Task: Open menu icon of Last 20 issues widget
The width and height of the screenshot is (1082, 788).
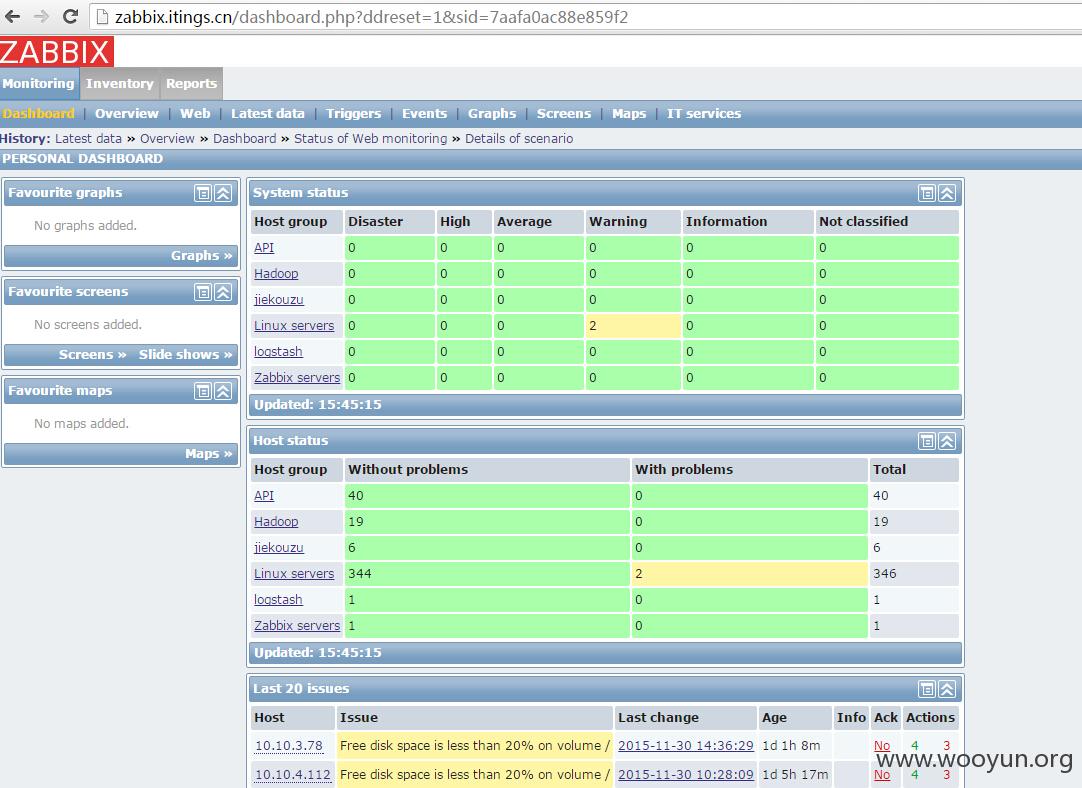Action: click(927, 689)
